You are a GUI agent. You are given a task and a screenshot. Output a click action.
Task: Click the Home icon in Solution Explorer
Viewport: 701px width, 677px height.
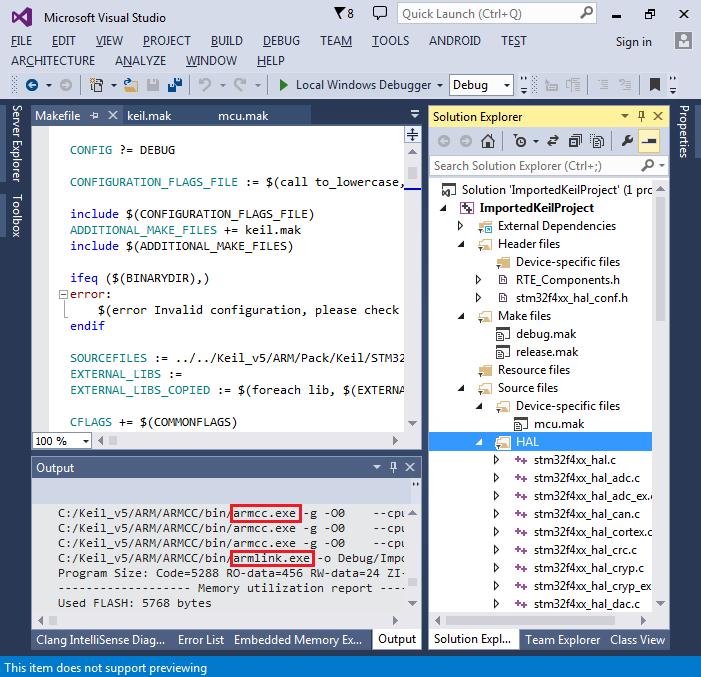tap(489, 141)
